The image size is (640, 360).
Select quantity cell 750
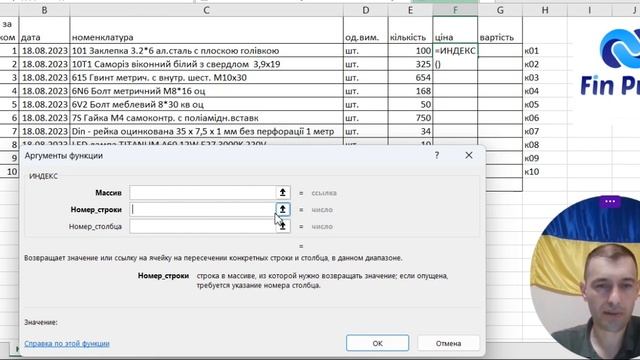pyautogui.click(x=410, y=118)
